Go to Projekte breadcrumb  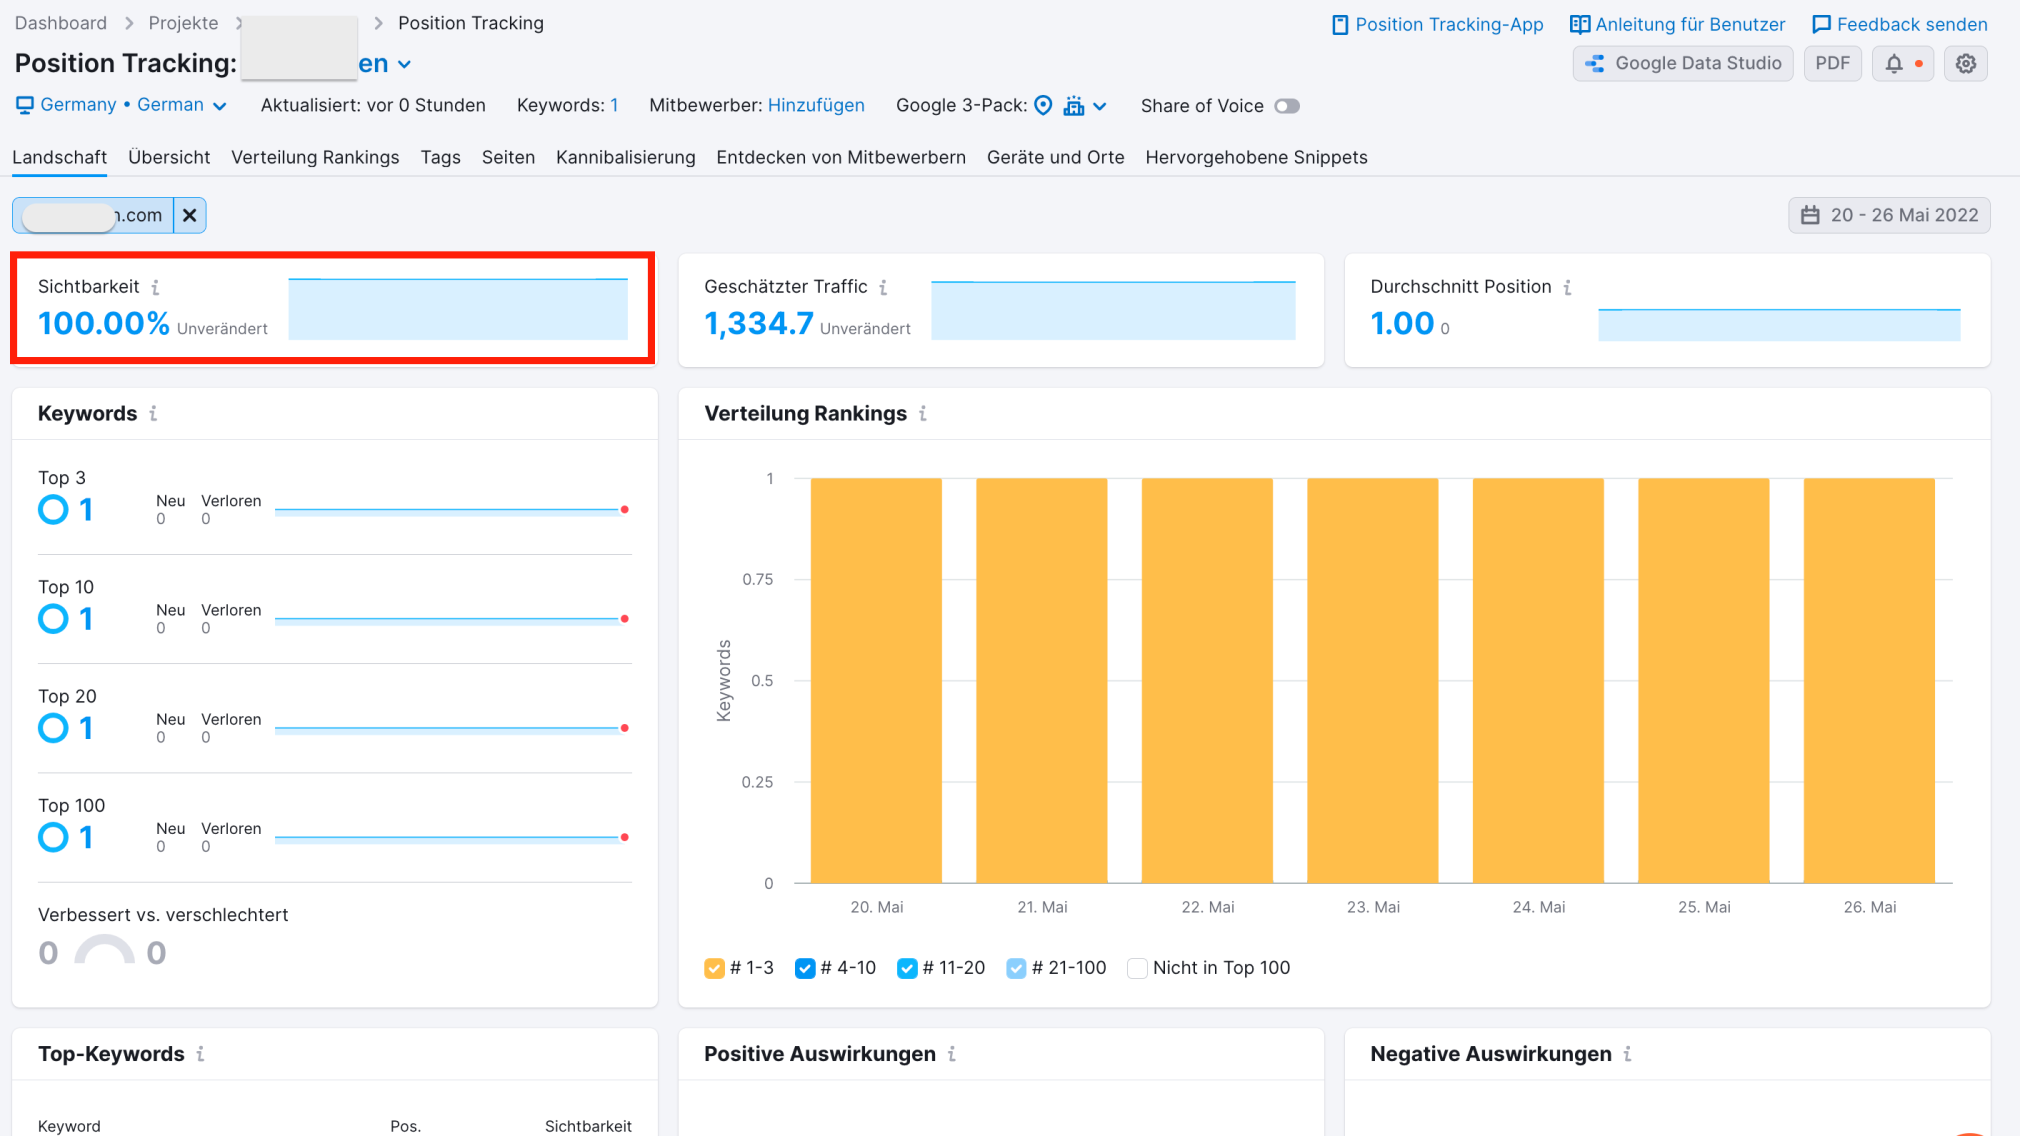183,23
